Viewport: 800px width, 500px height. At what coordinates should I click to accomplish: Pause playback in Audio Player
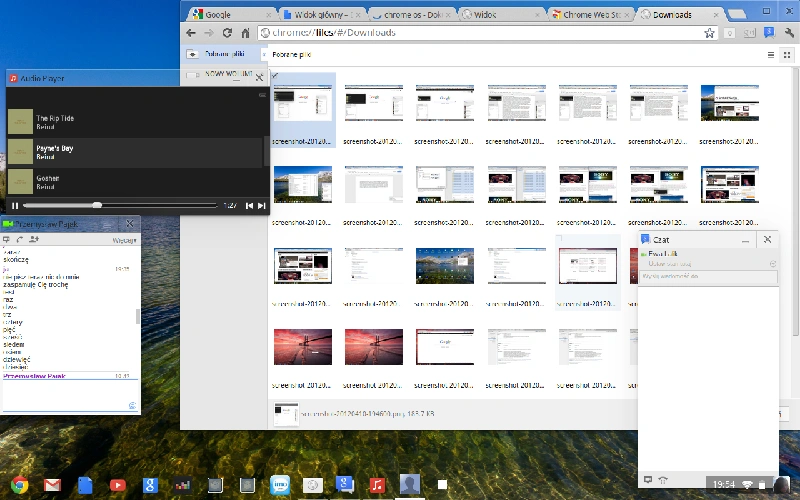tap(15, 206)
